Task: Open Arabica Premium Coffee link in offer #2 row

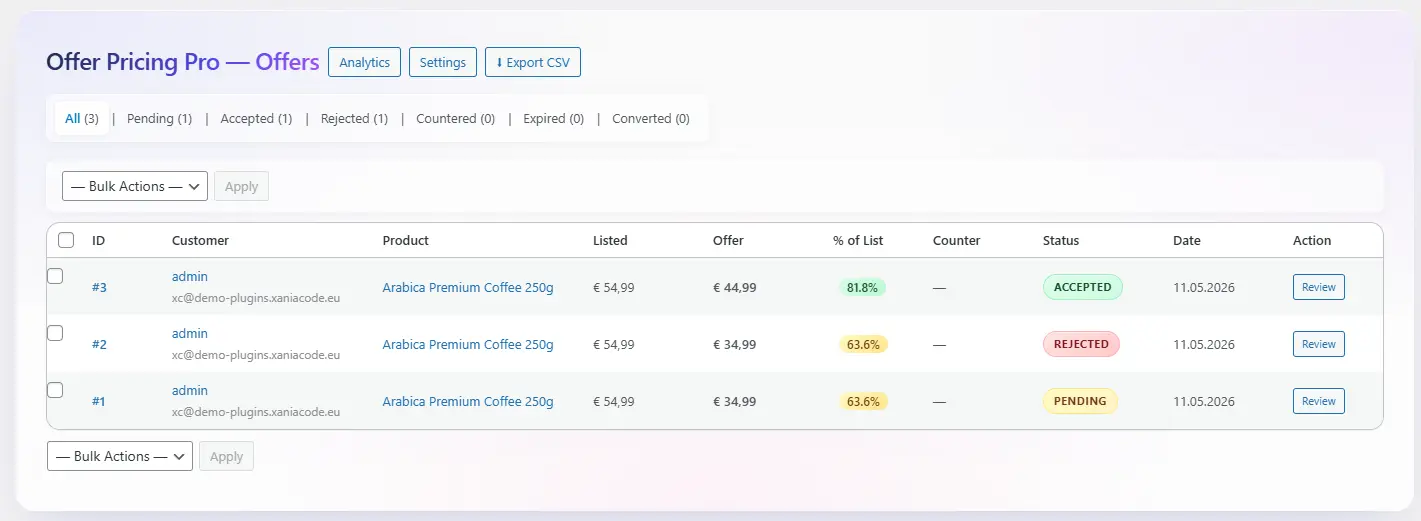Action: coord(468,344)
